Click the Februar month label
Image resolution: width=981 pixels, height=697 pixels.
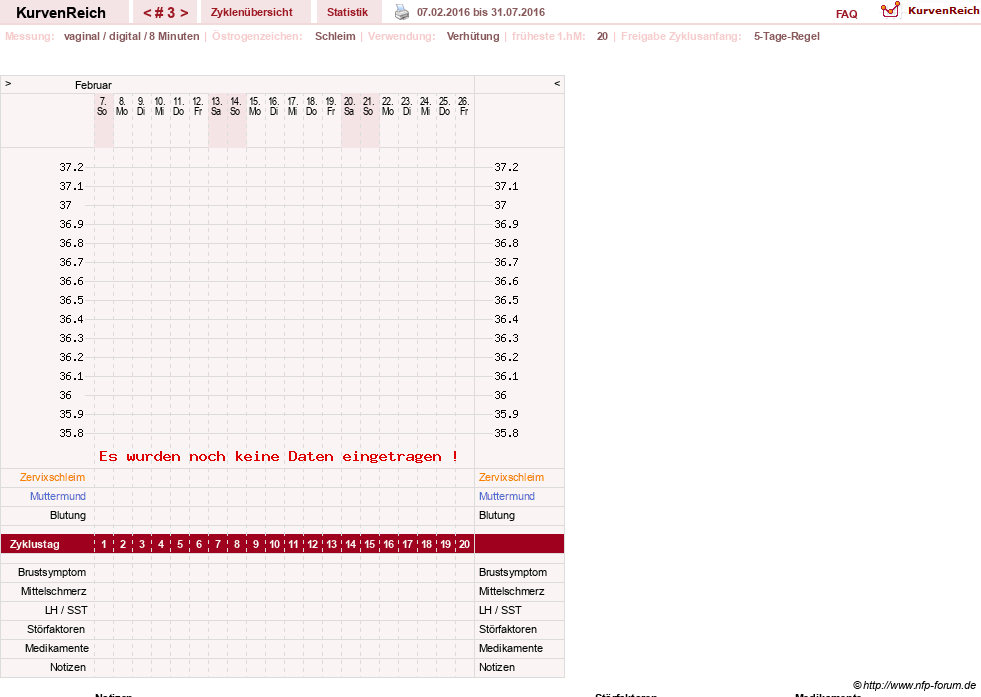click(x=93, y=85)
